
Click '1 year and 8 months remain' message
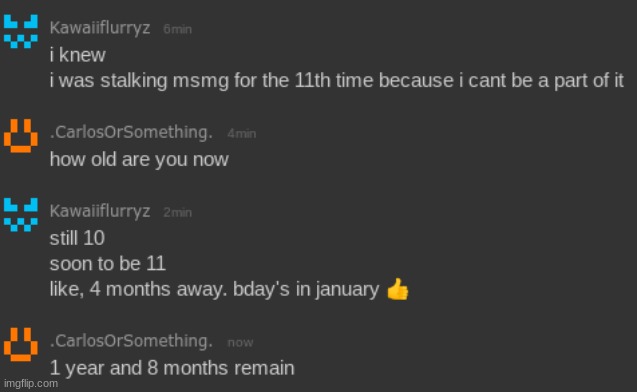pyautogui.click(x=172, y=368)
